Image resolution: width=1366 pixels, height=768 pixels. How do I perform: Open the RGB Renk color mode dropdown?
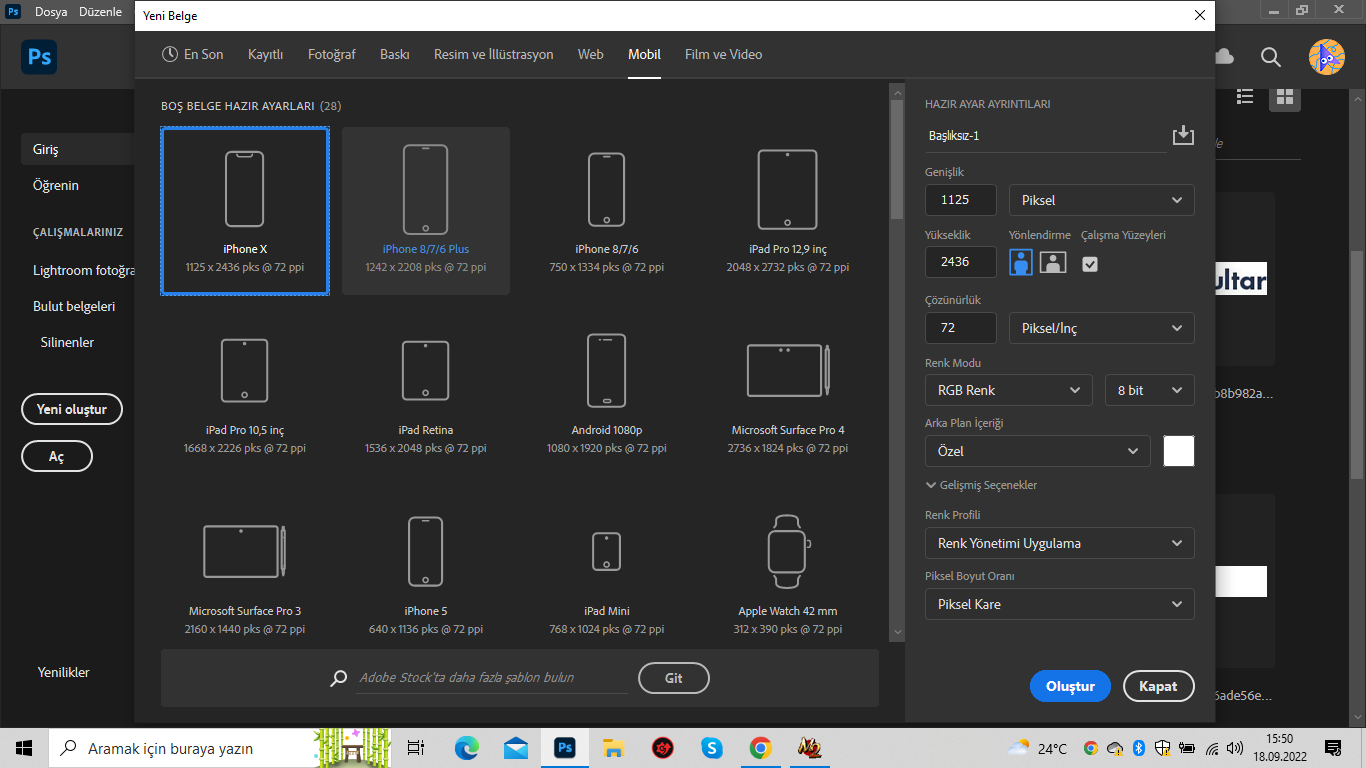tap(1009, 390)
